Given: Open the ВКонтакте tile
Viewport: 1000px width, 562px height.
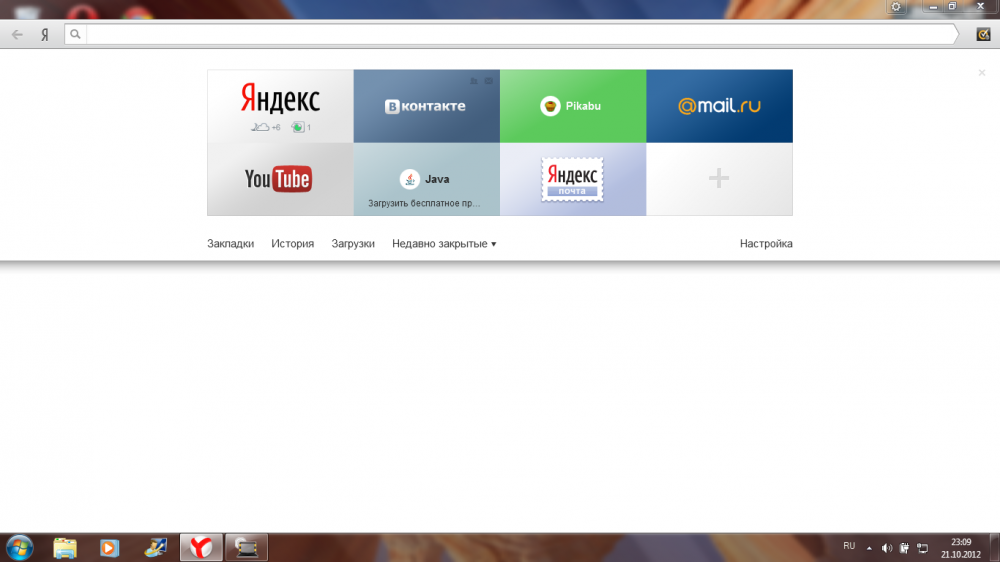Looking at the screenshot, I should click(427, 106).
